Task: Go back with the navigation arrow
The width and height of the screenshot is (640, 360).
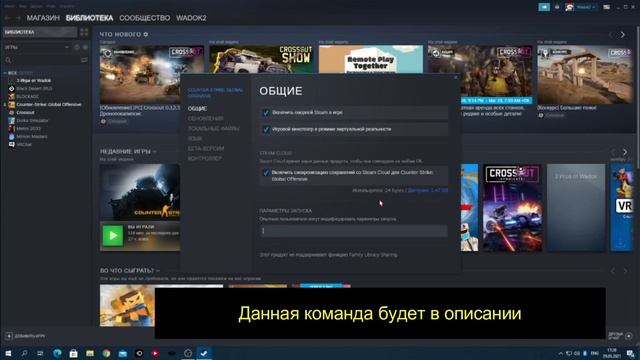Action: pos(8,18)
